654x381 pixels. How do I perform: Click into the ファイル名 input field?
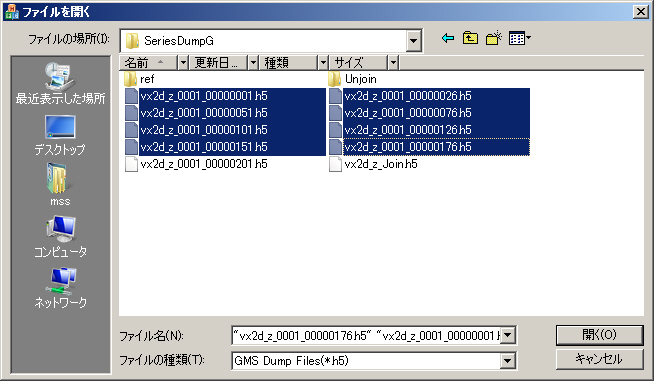[366, 335]
